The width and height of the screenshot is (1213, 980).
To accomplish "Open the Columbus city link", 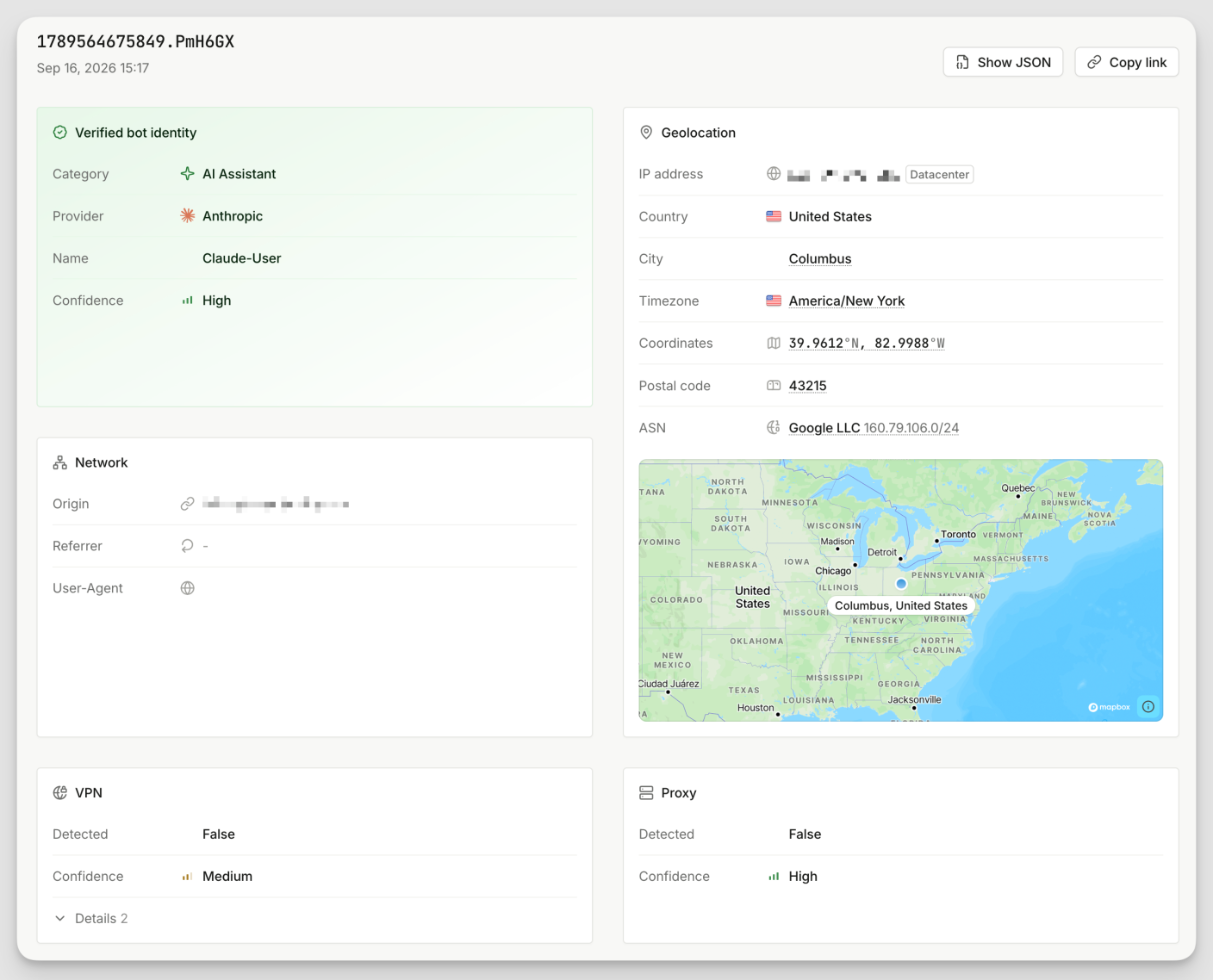I will pyautogui.click(x=820, y=259).
